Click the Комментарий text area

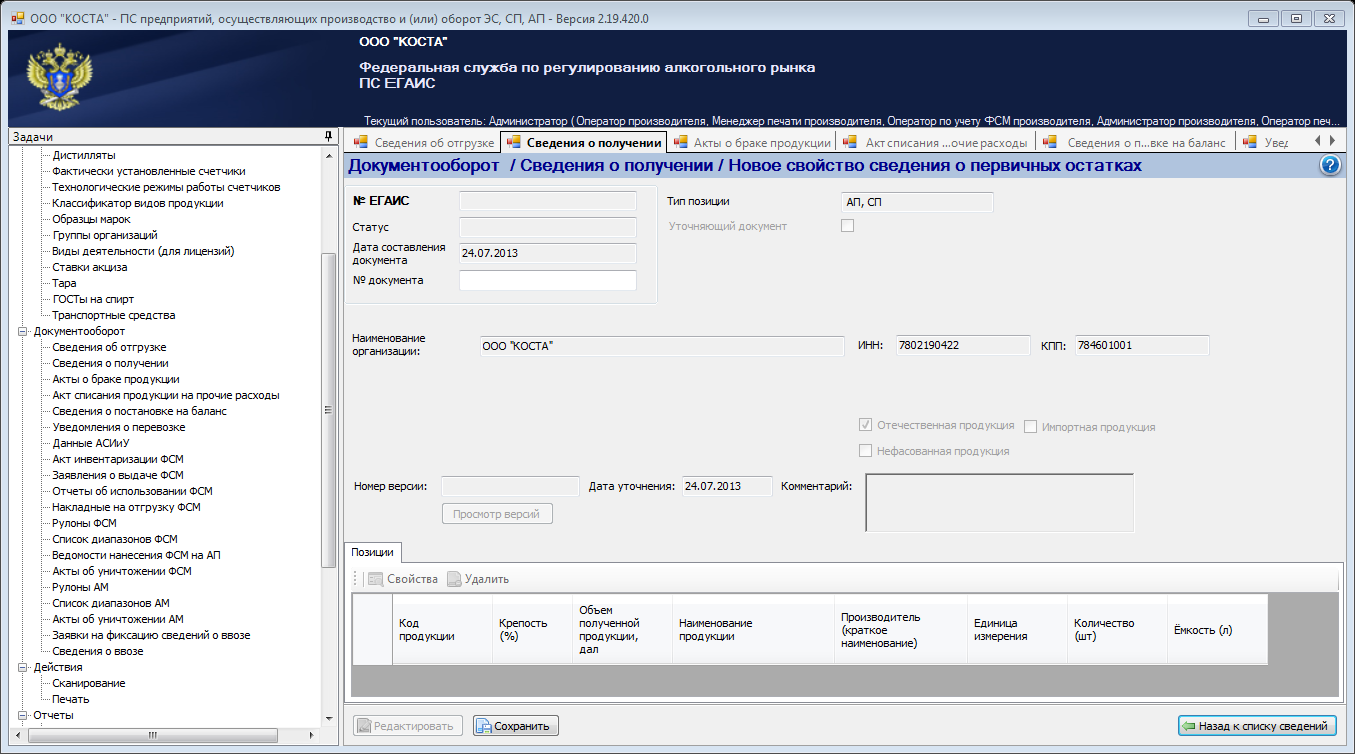(x=999, y=503)
